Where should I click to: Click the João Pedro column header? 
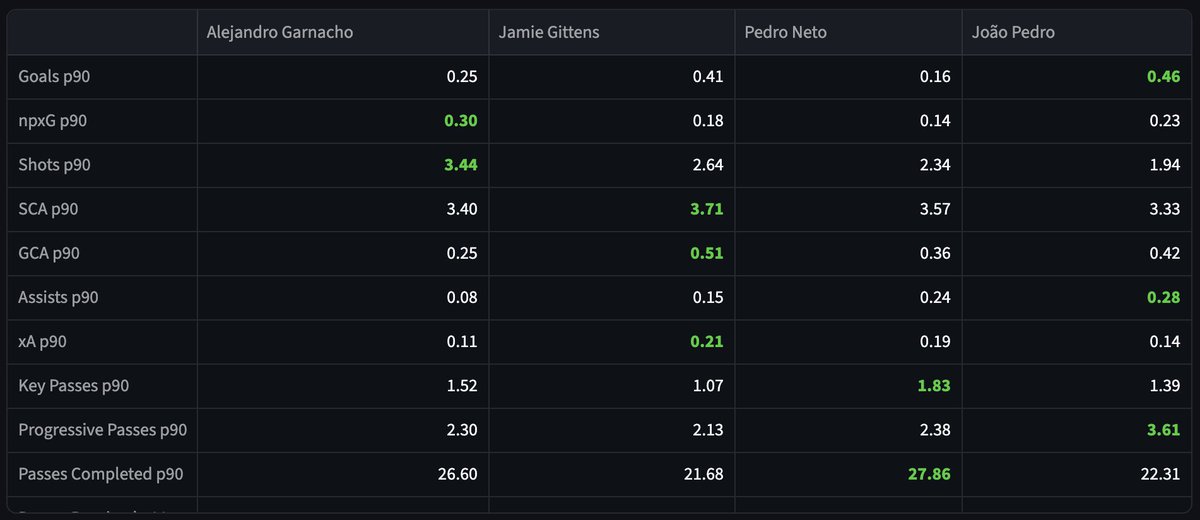(x=1077, y=32)
